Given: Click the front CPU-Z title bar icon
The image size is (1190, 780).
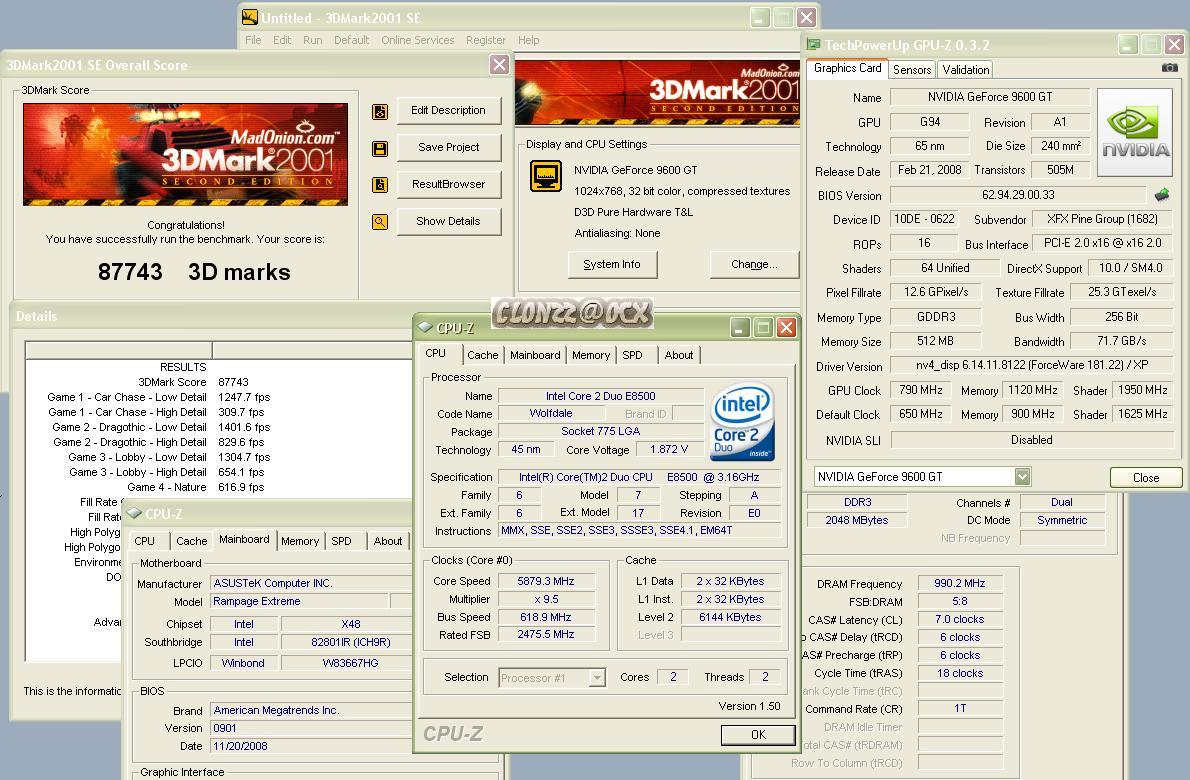Looking at the screenshot, I should pyautogui.click(x=426, y=327).
